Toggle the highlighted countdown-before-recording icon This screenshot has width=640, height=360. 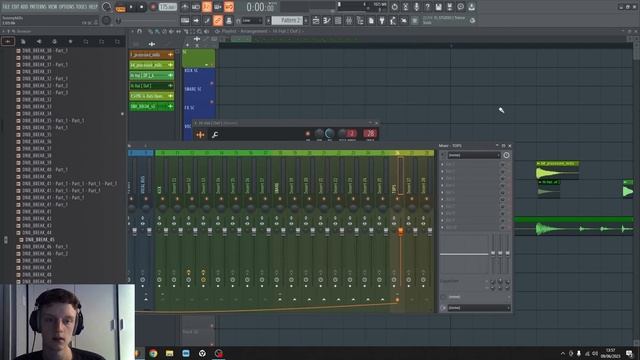click(207, 7)
